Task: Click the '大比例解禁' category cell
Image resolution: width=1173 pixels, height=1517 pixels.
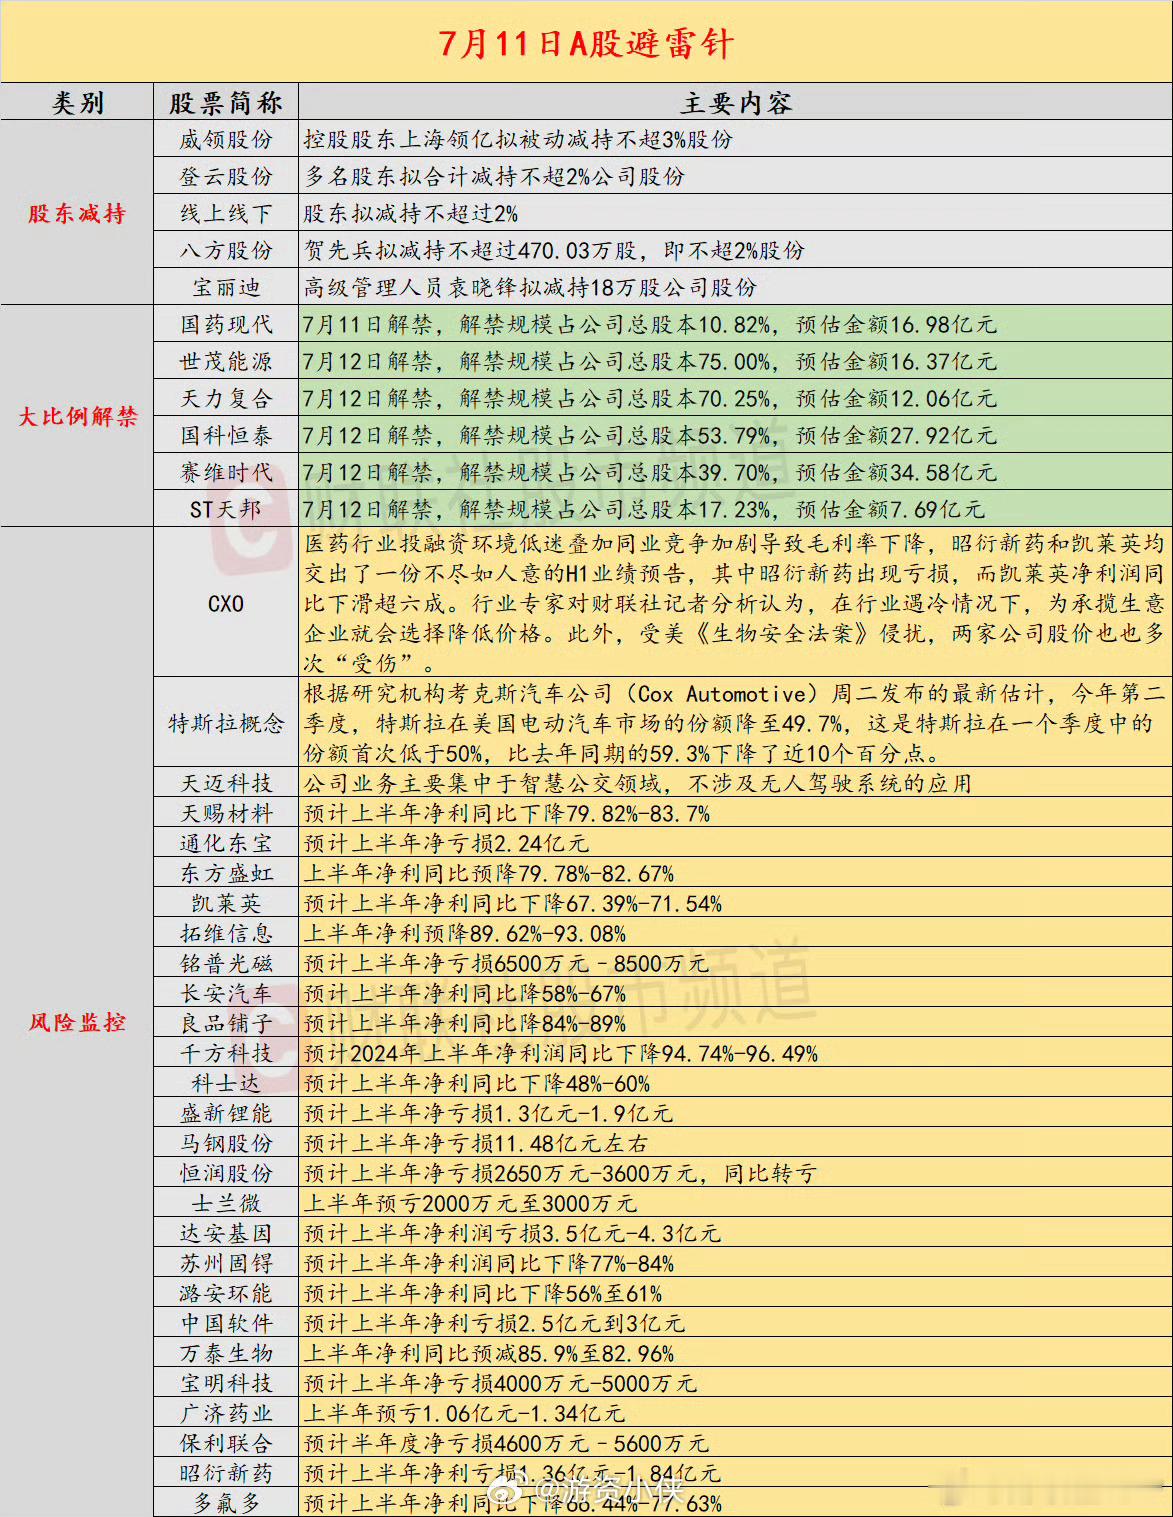Action: [x=77, y=416]
